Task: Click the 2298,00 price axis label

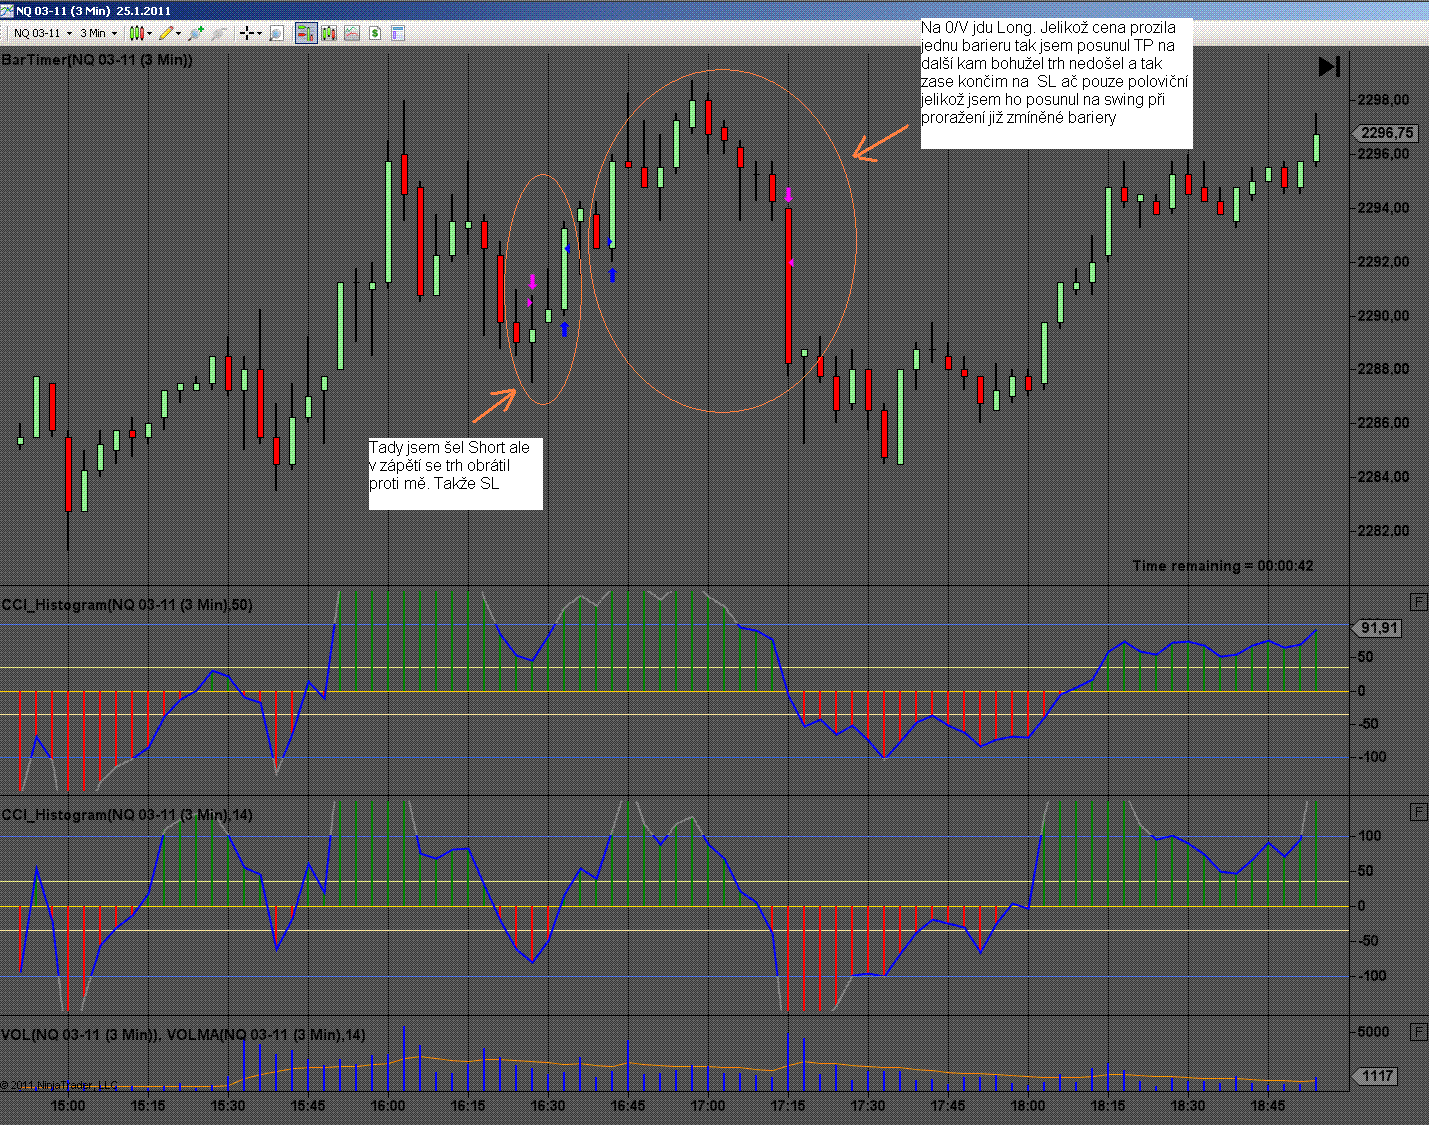Action: coord(1384,100)
